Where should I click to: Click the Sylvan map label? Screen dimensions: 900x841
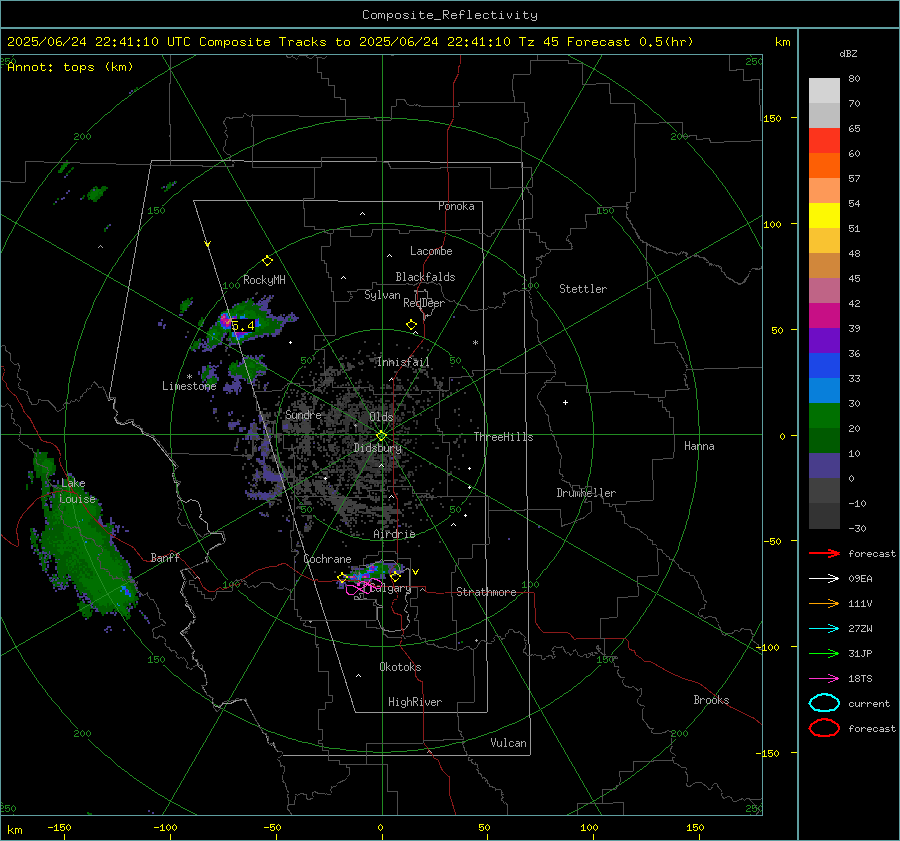click(382, 295)
